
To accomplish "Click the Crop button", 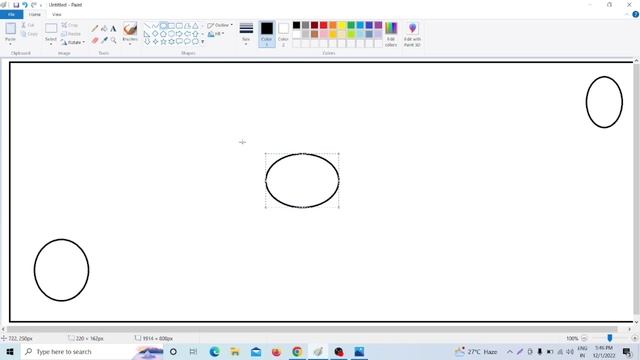I will (x=70, y=25).
